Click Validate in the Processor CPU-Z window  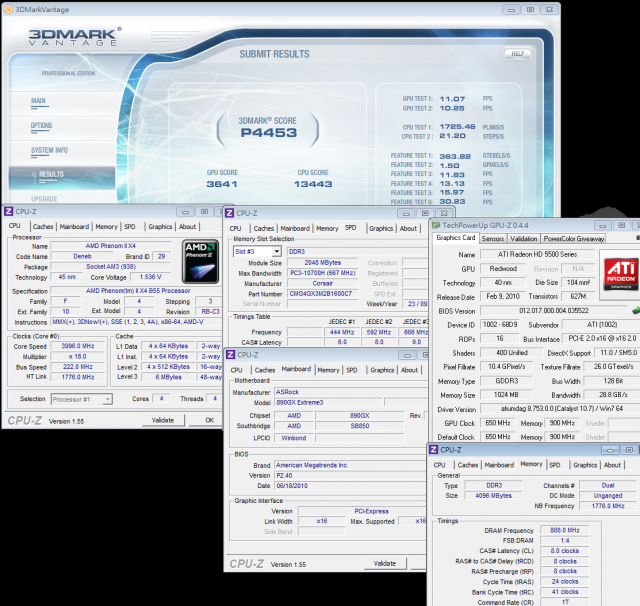tap(163, 420)
